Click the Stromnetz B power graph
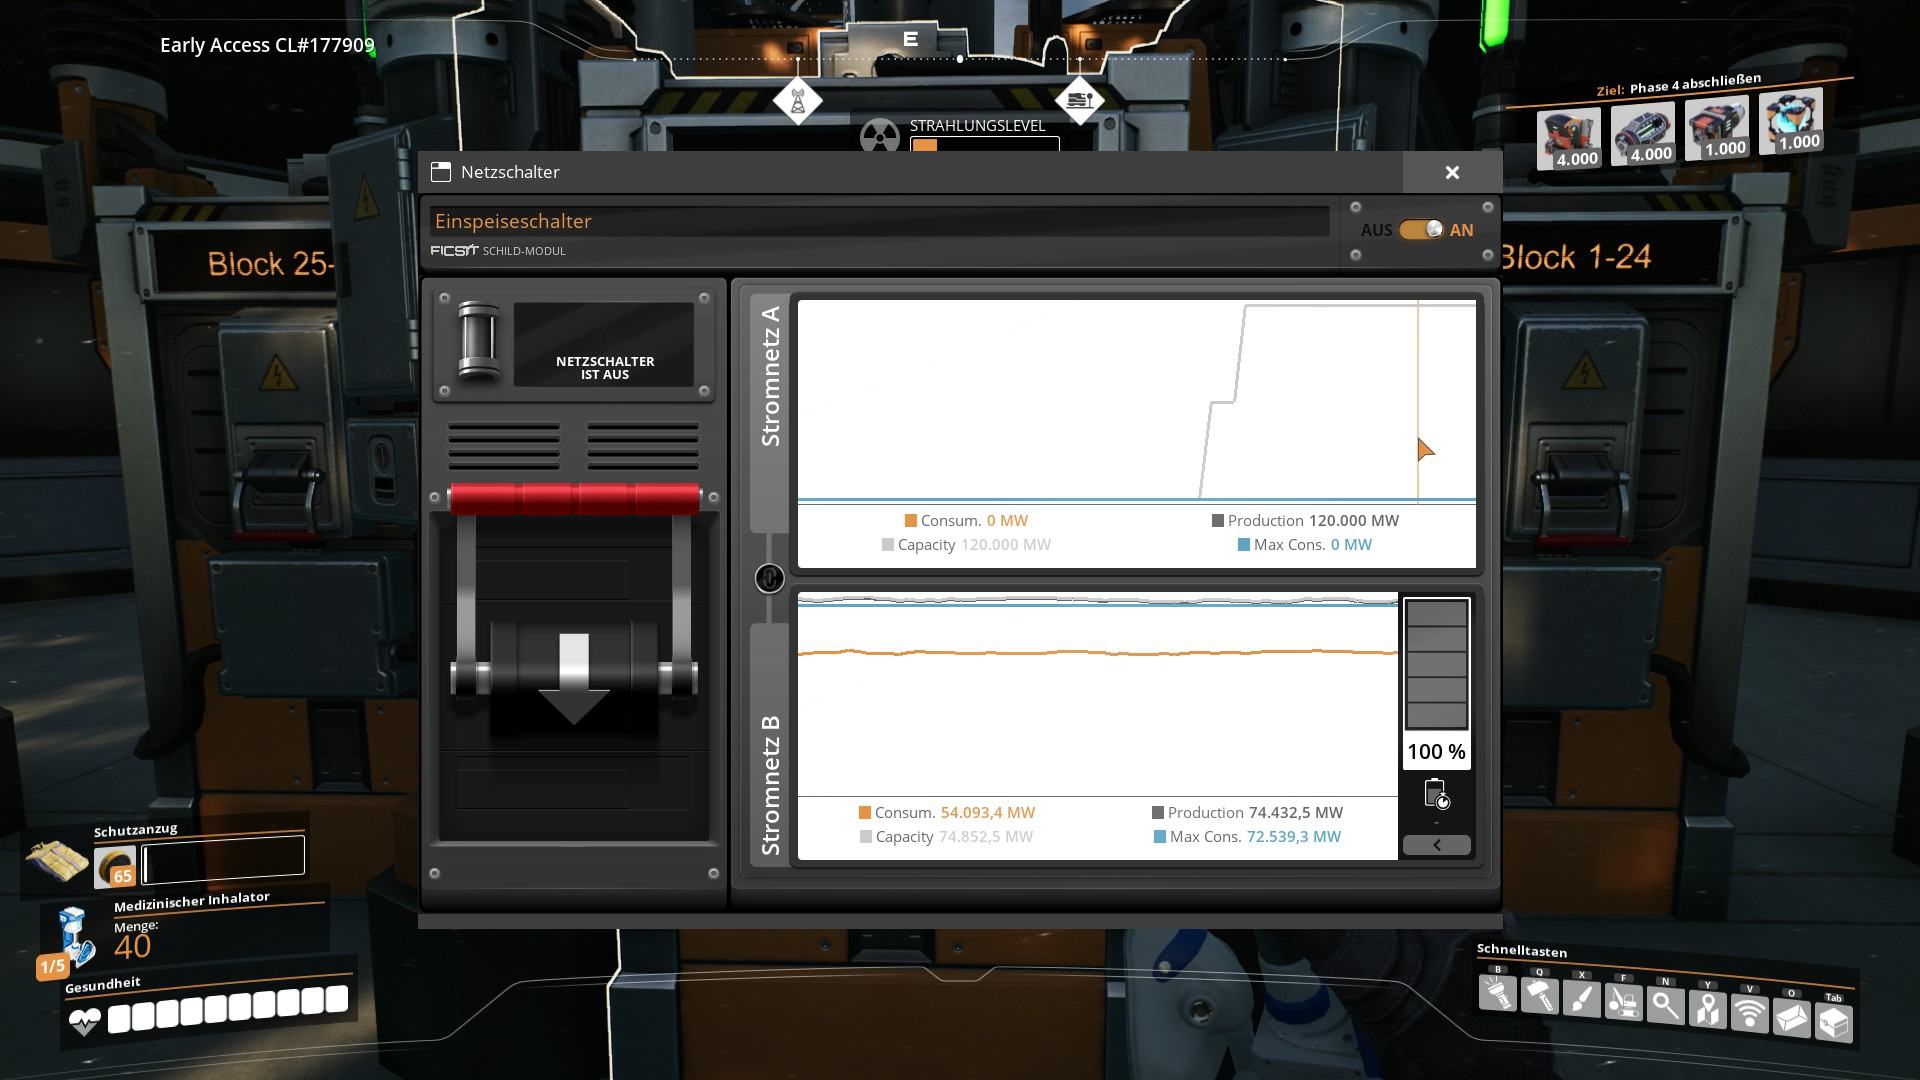This screenshot has width=1920, height=1080. click(x=1098, y=694)
